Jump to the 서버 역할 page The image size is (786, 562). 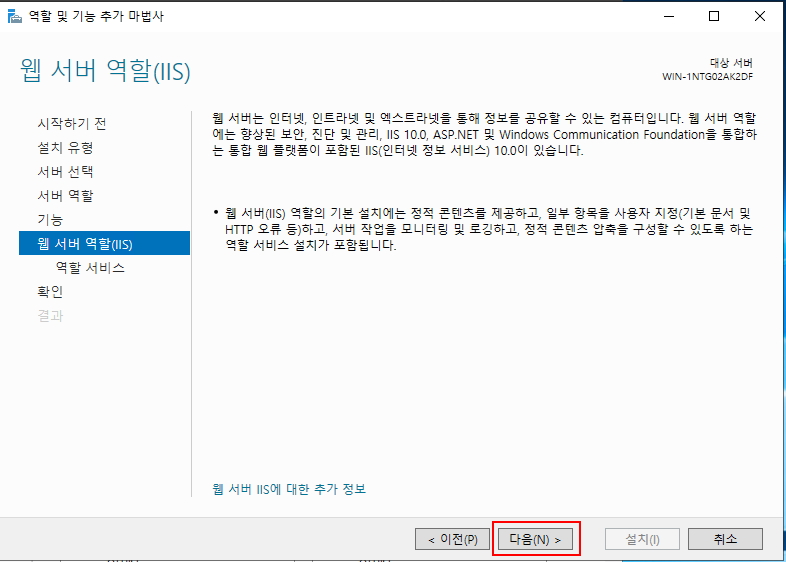coord(65,195)
